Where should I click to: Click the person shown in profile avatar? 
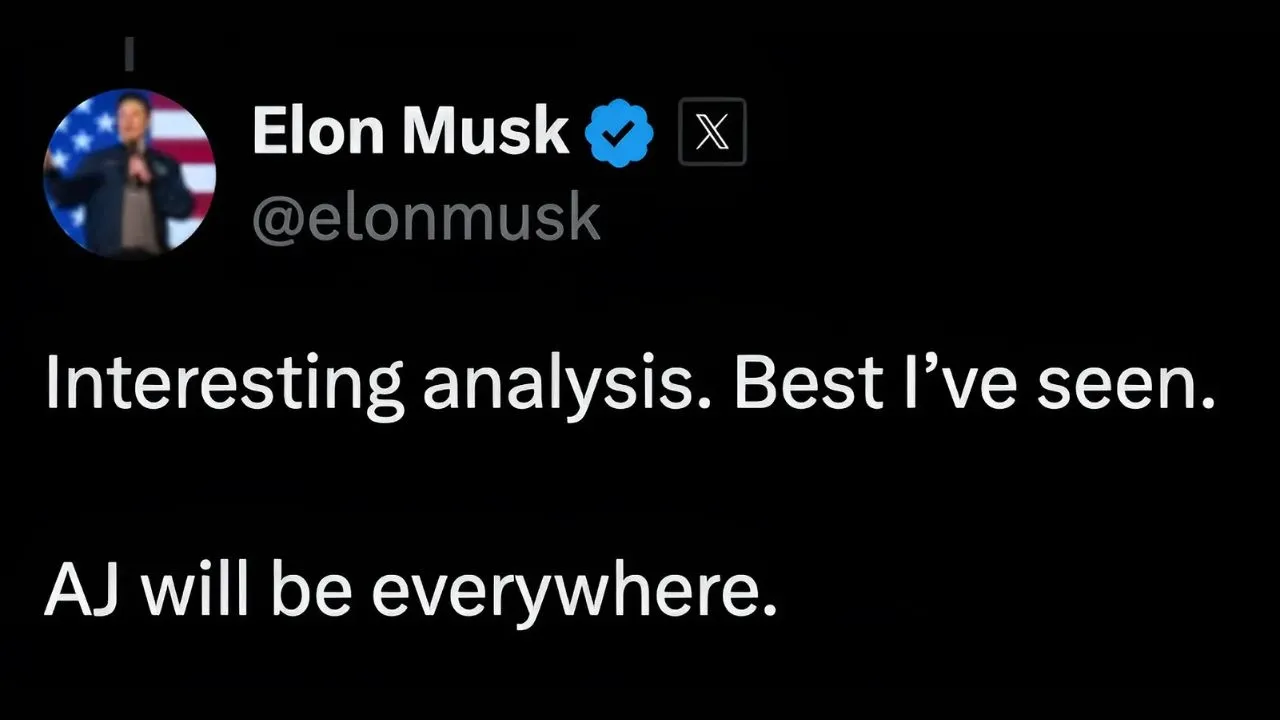(133, 180)
